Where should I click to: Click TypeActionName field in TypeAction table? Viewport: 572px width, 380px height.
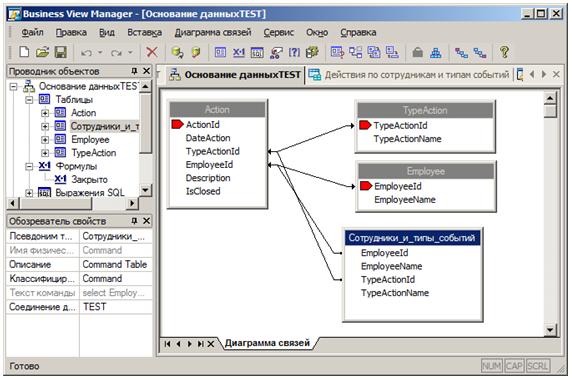(x=407, y=139)
